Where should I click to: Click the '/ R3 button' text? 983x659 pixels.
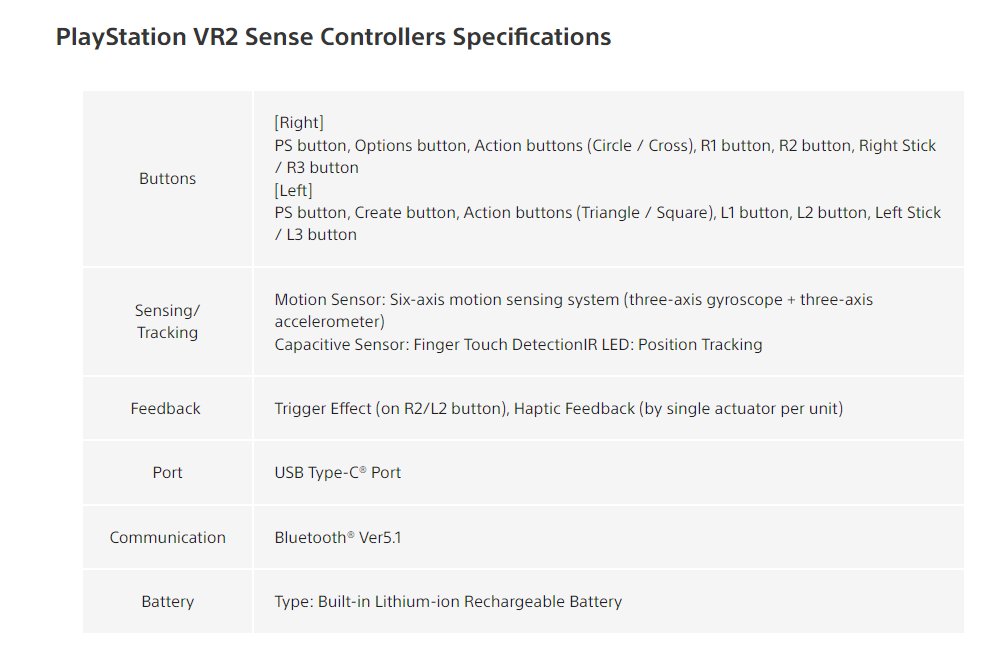tap(317, 167)
